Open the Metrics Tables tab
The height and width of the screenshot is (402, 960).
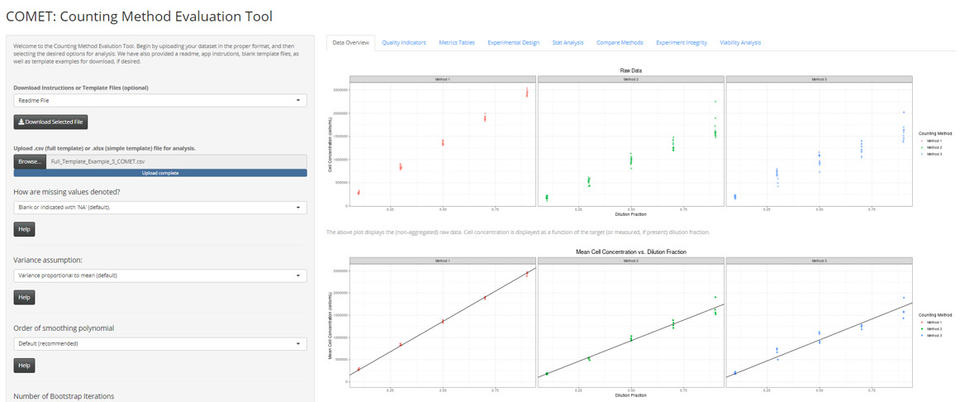pos(459,43)
